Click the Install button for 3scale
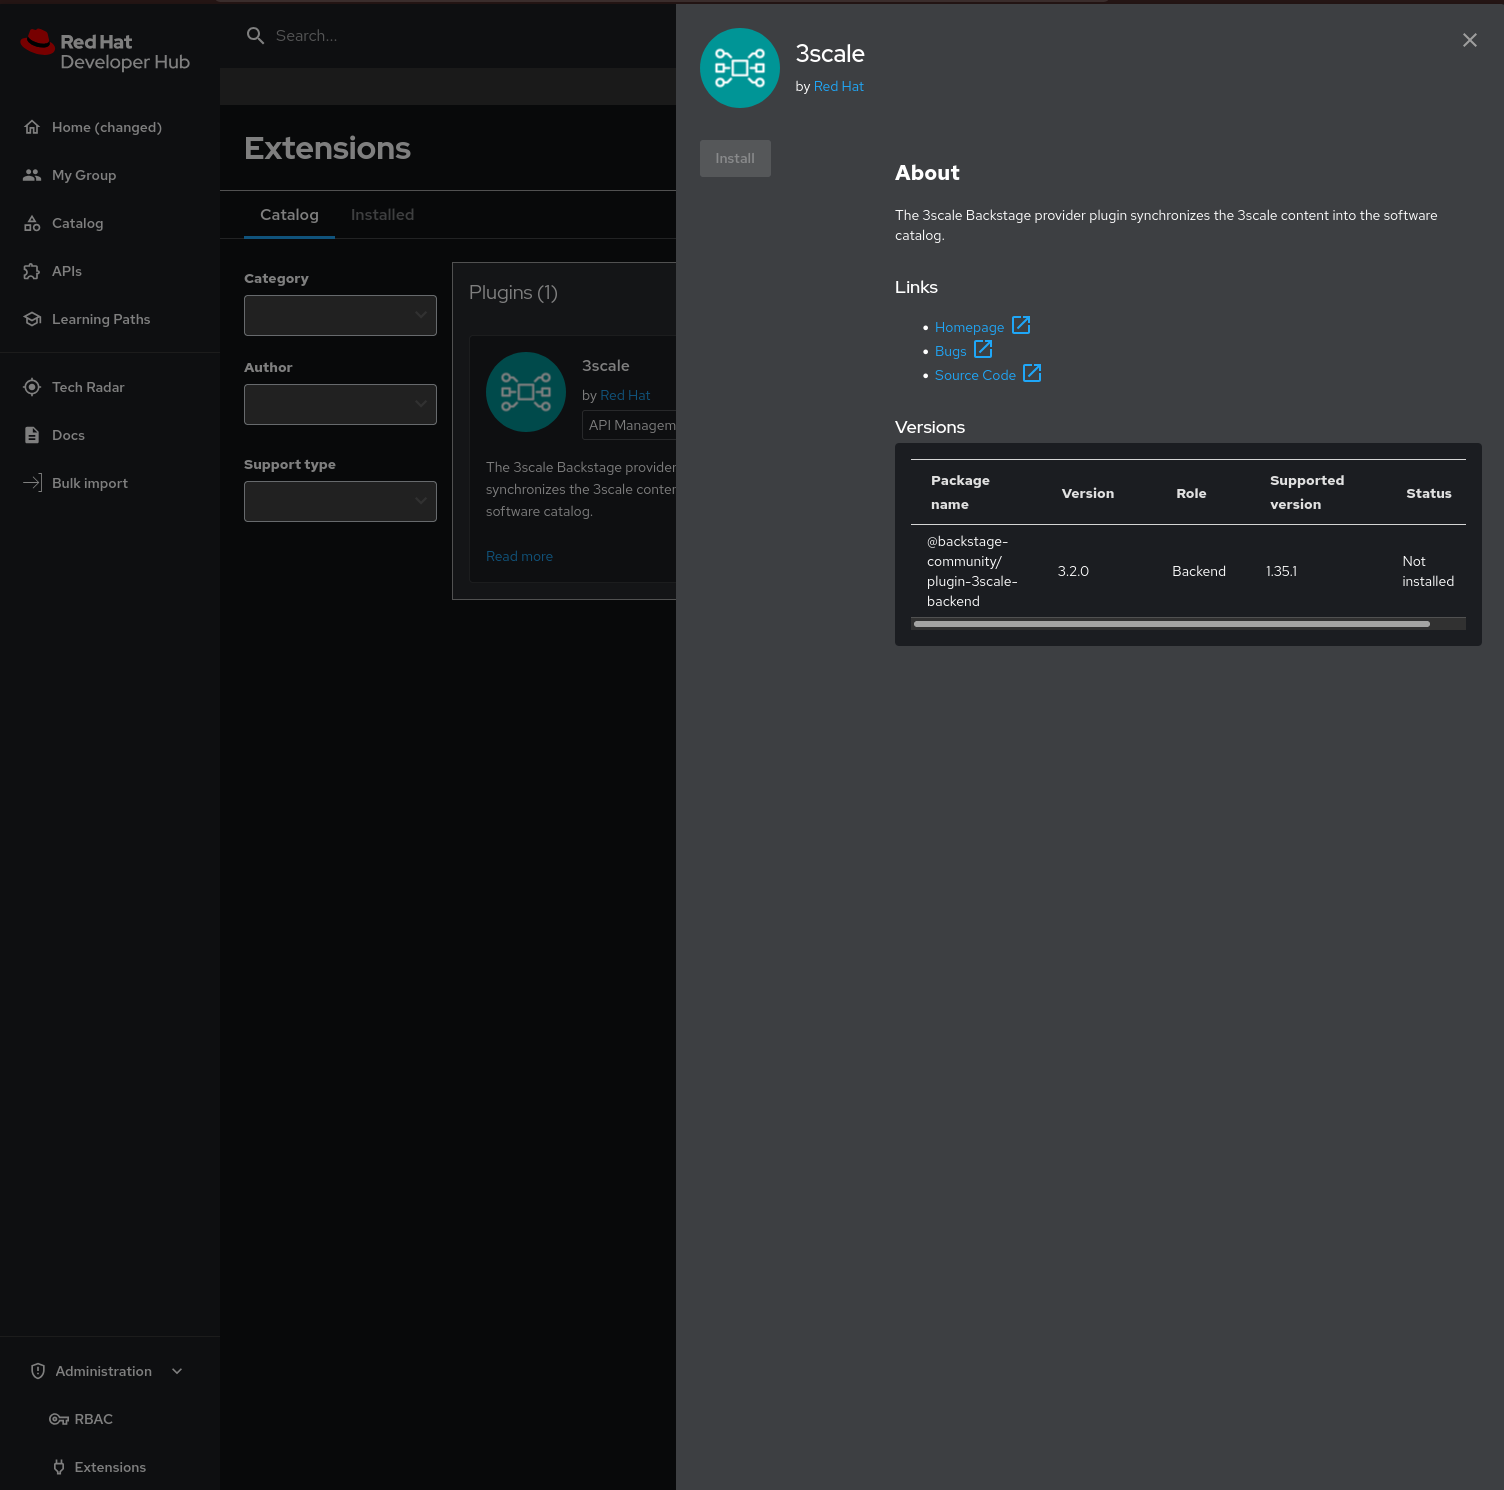Screen dimensions: 1504x1490 (735, 158)
